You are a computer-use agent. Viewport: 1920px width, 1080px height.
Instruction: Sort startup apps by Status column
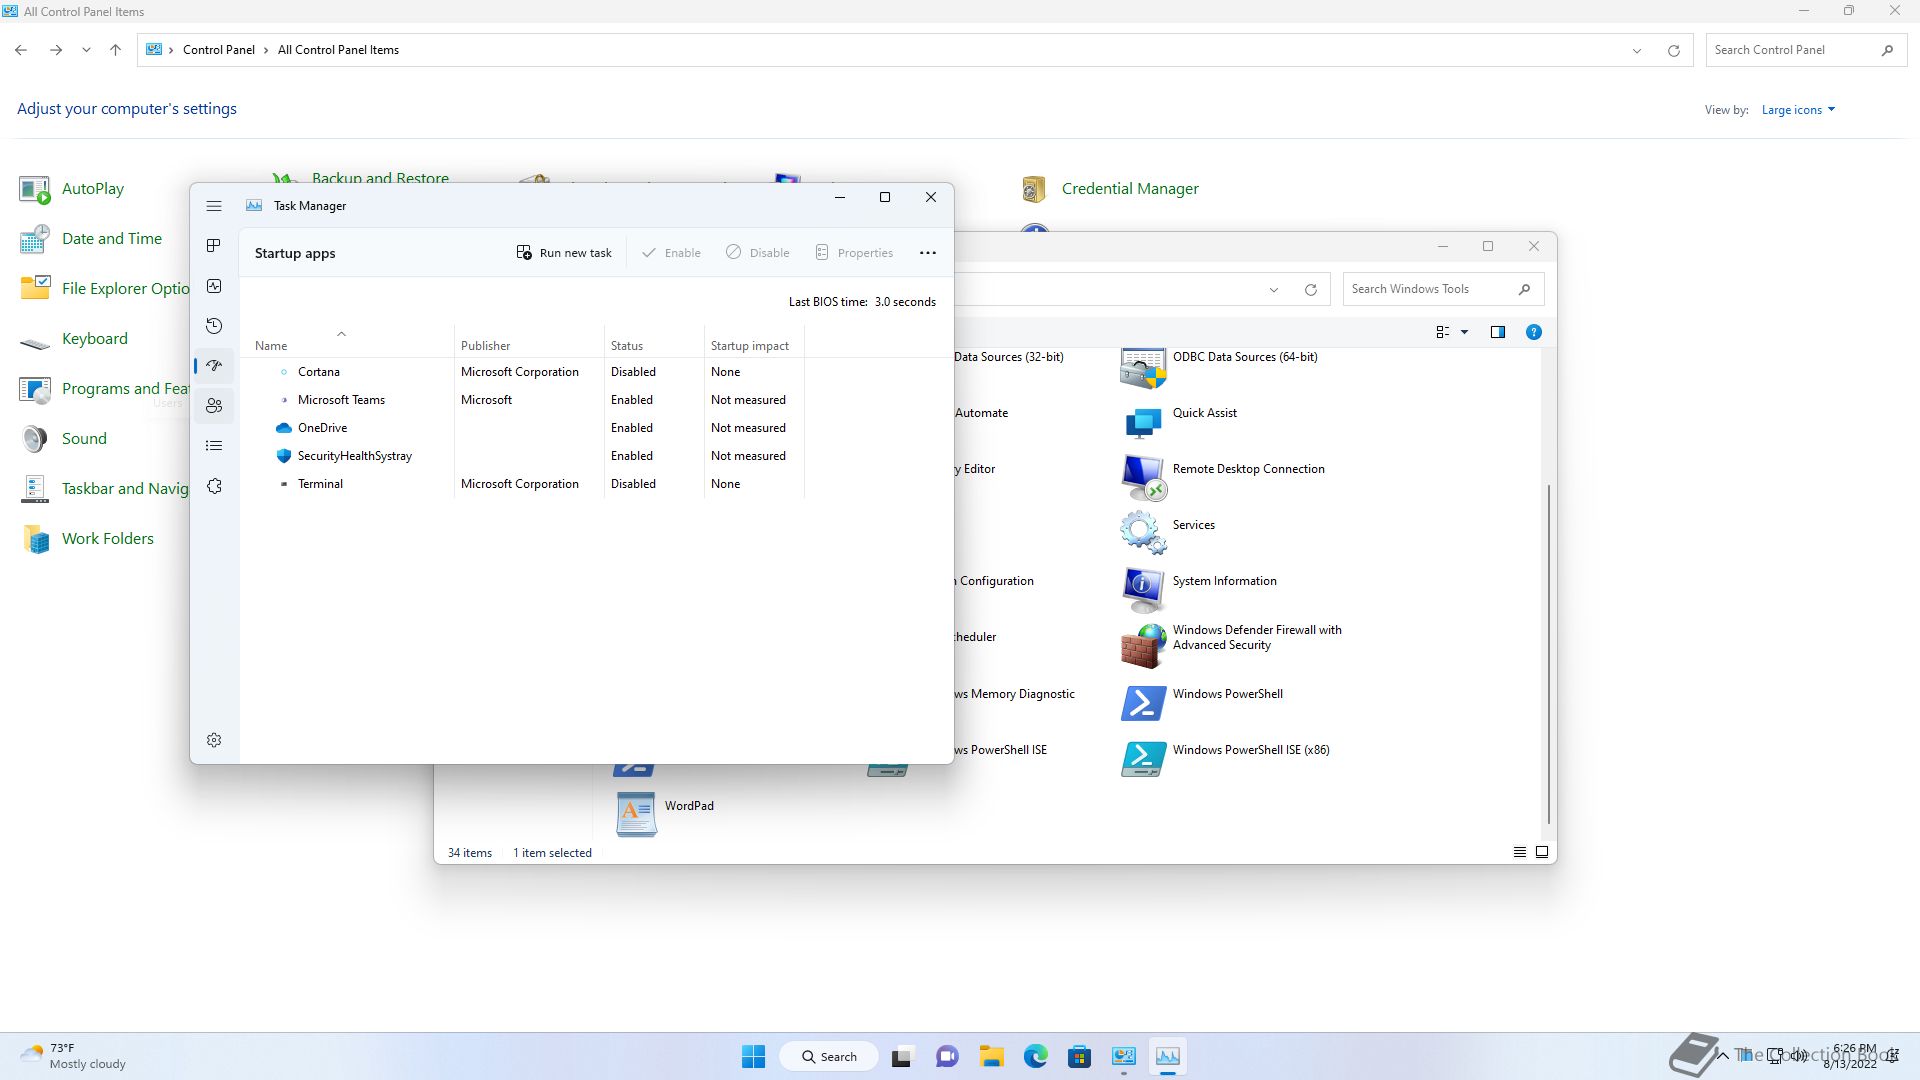pyautogui.click(x=654, y=345)
